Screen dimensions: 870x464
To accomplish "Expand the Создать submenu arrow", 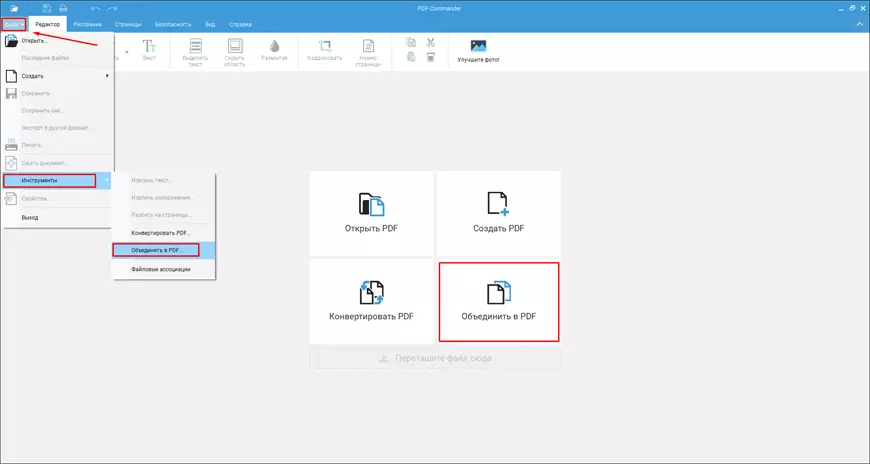I will point(108,75).
